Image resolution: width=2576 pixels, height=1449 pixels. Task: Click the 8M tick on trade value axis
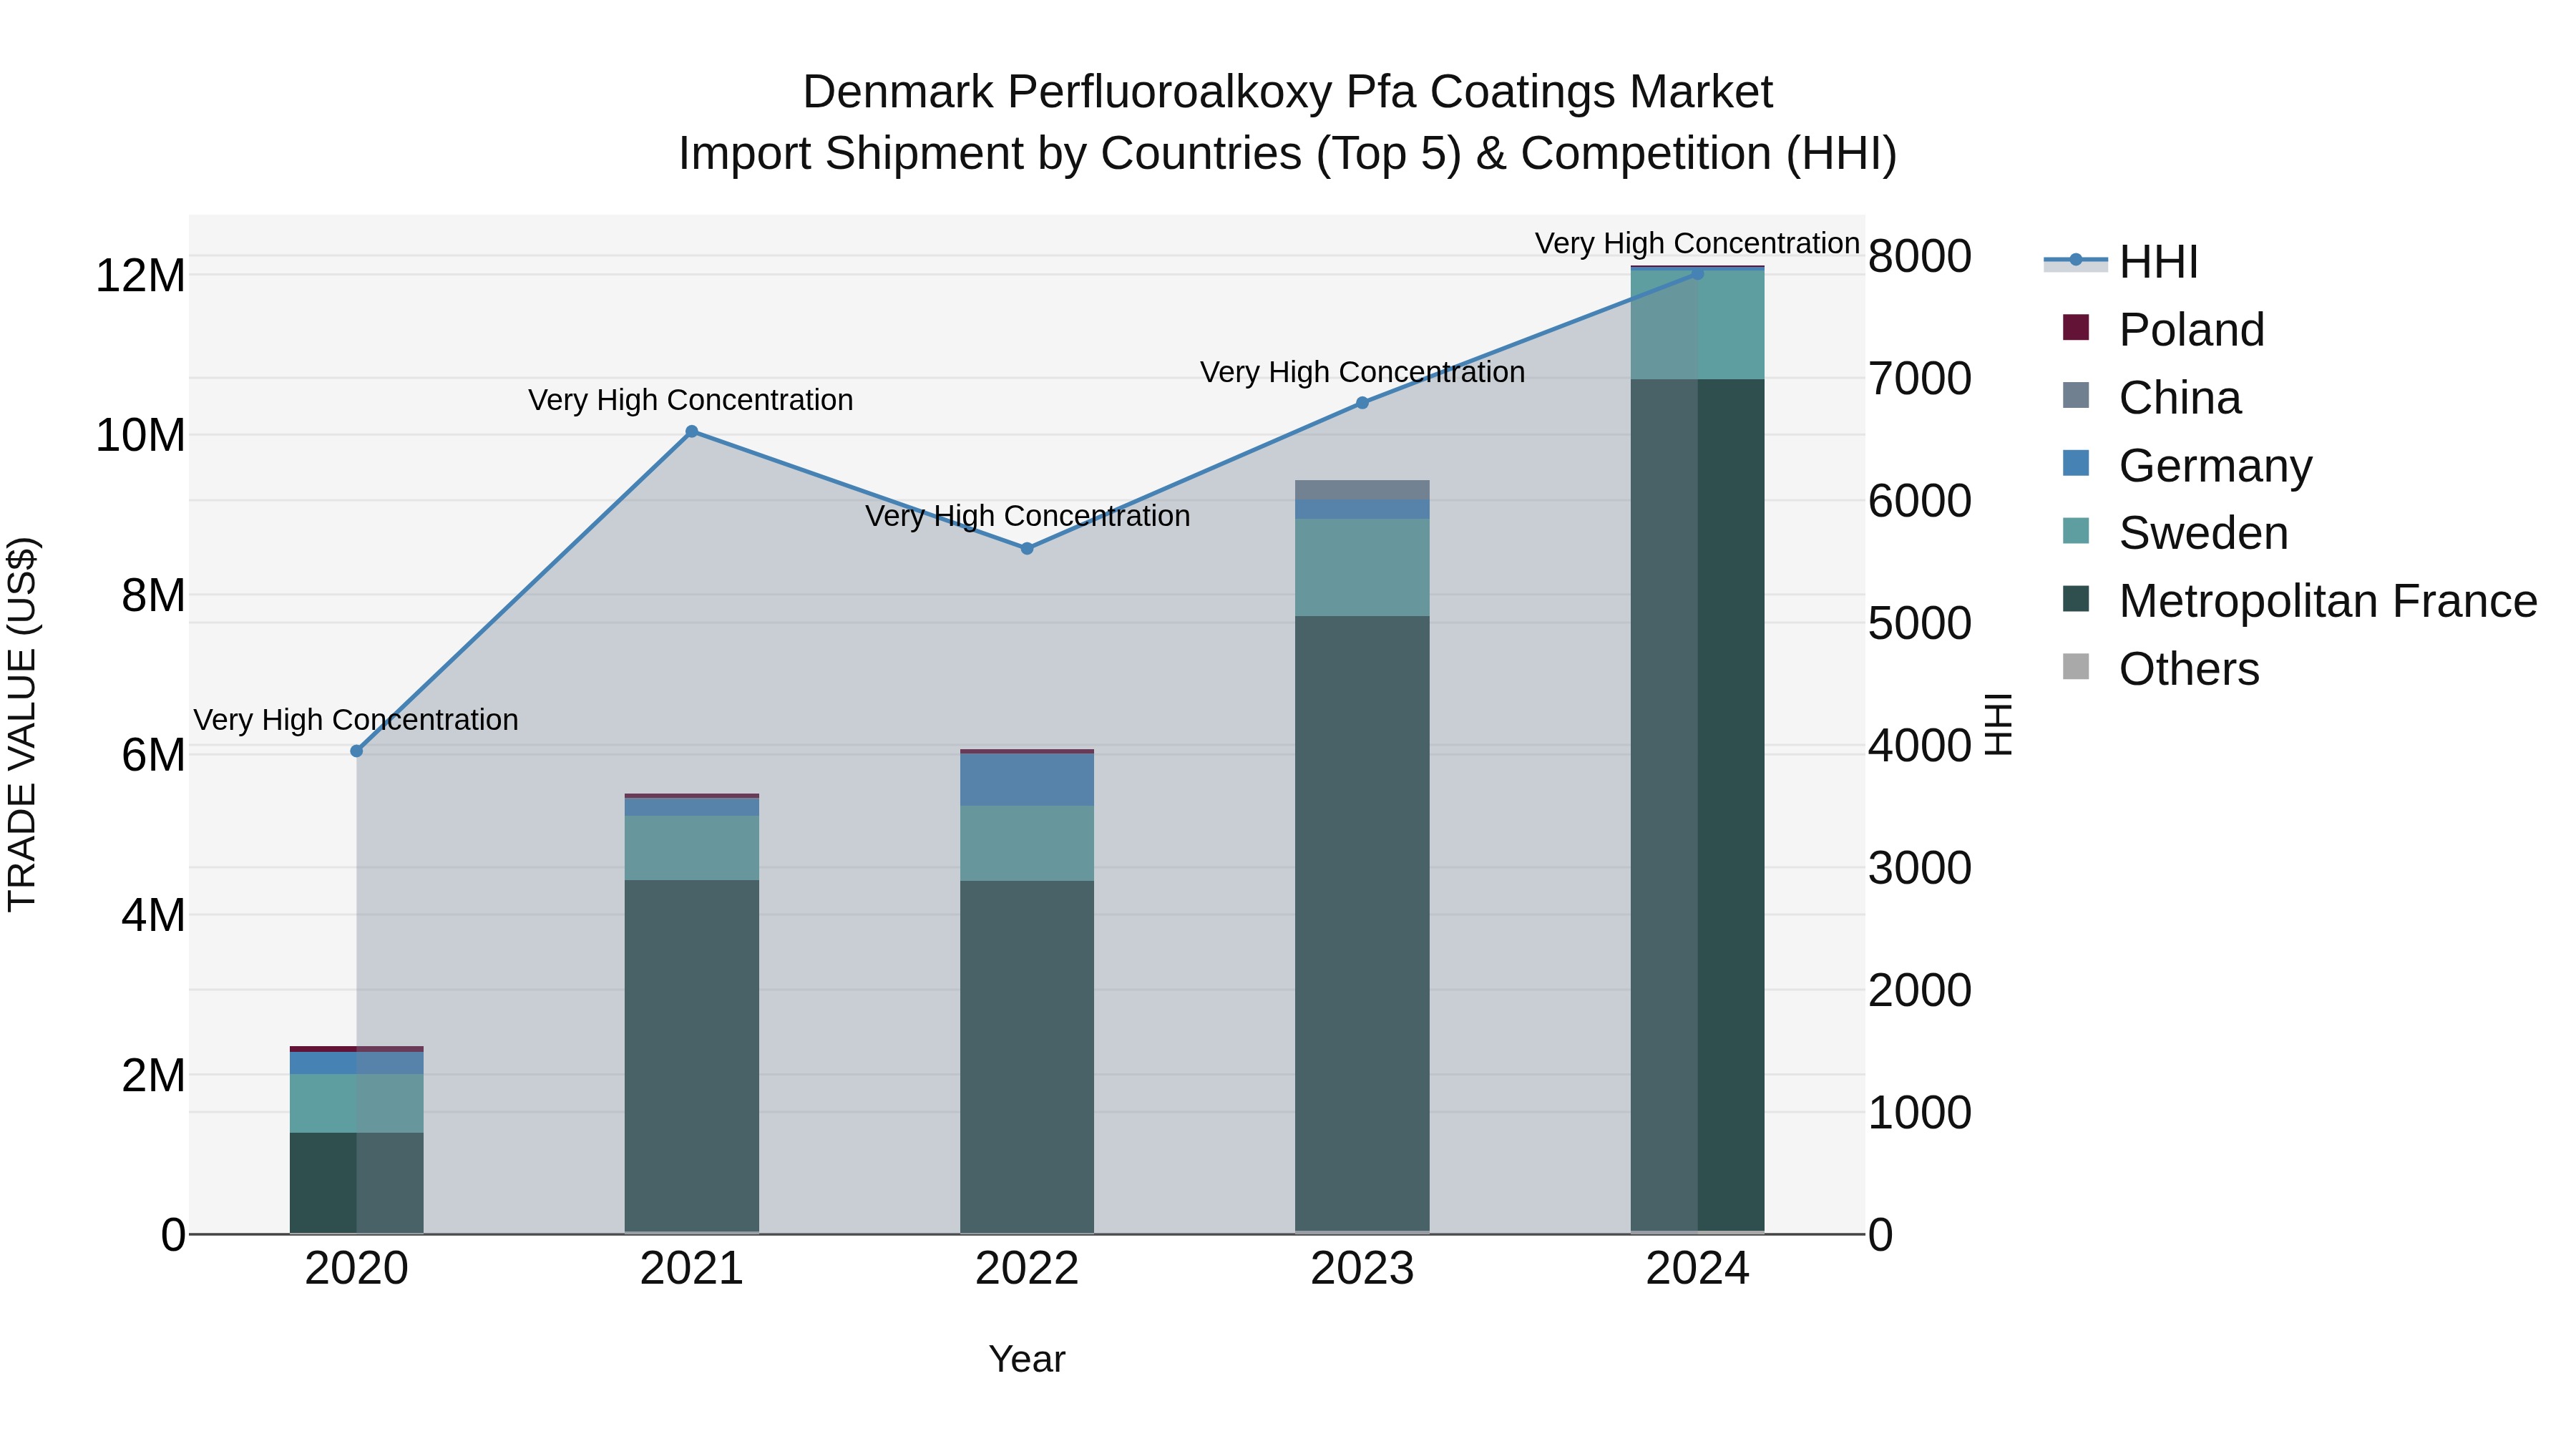(x=153, y=596)
